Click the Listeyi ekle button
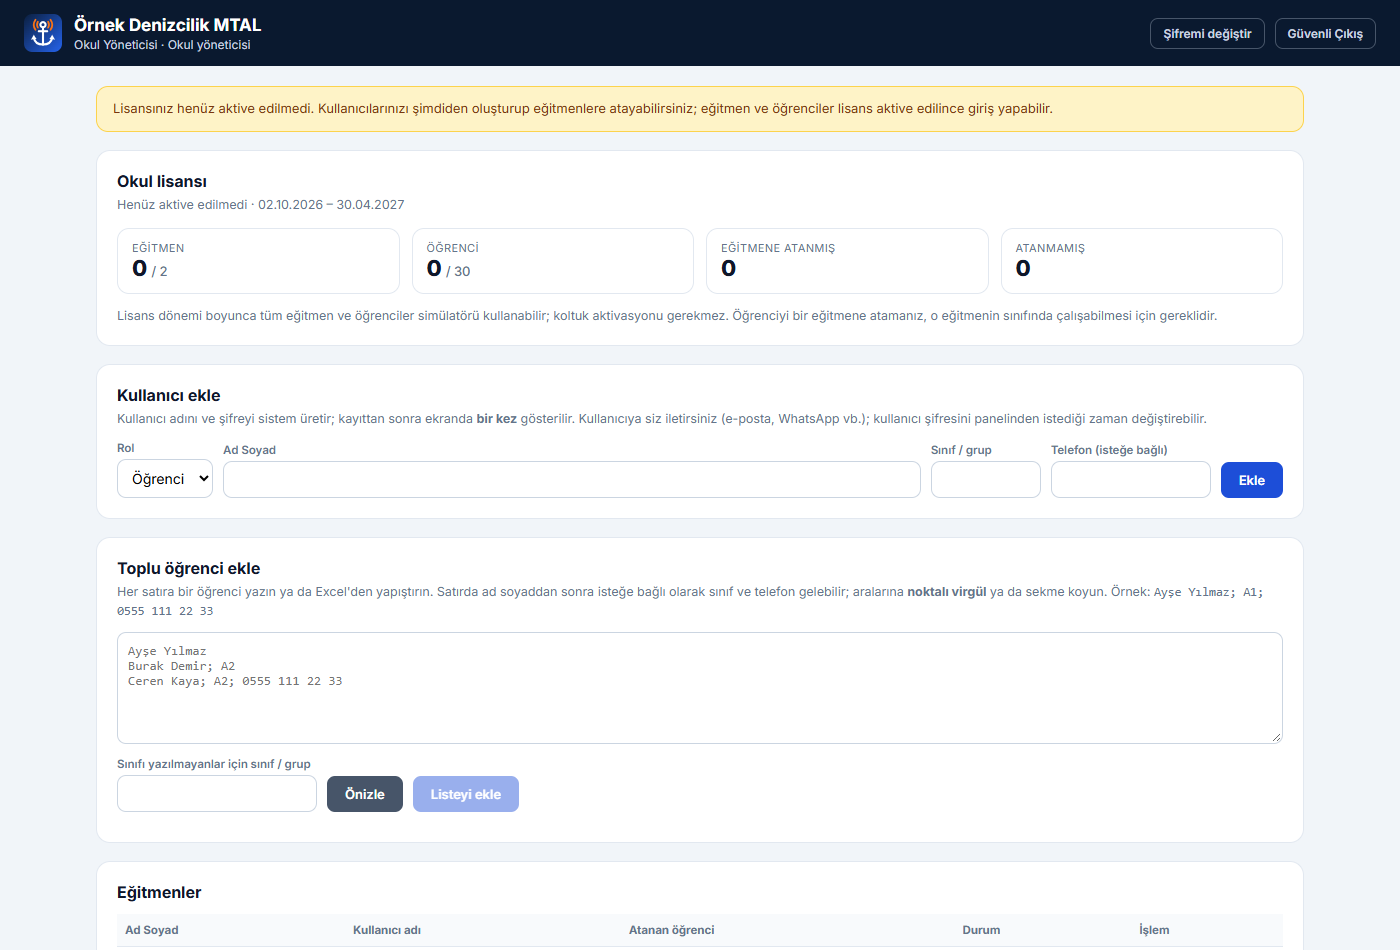Image resolution: width=1400 pixels, height=950 pixels. point(466,794)
